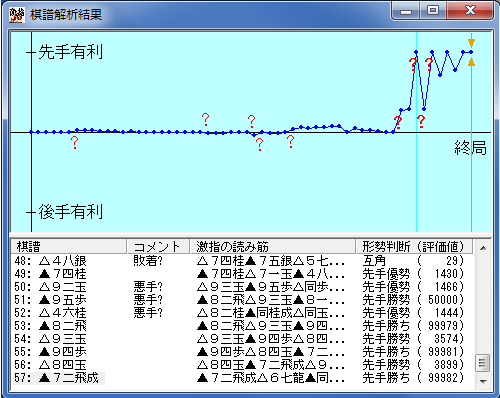
Task: Click the 棋譜 column header
Action: coord(69,247)
